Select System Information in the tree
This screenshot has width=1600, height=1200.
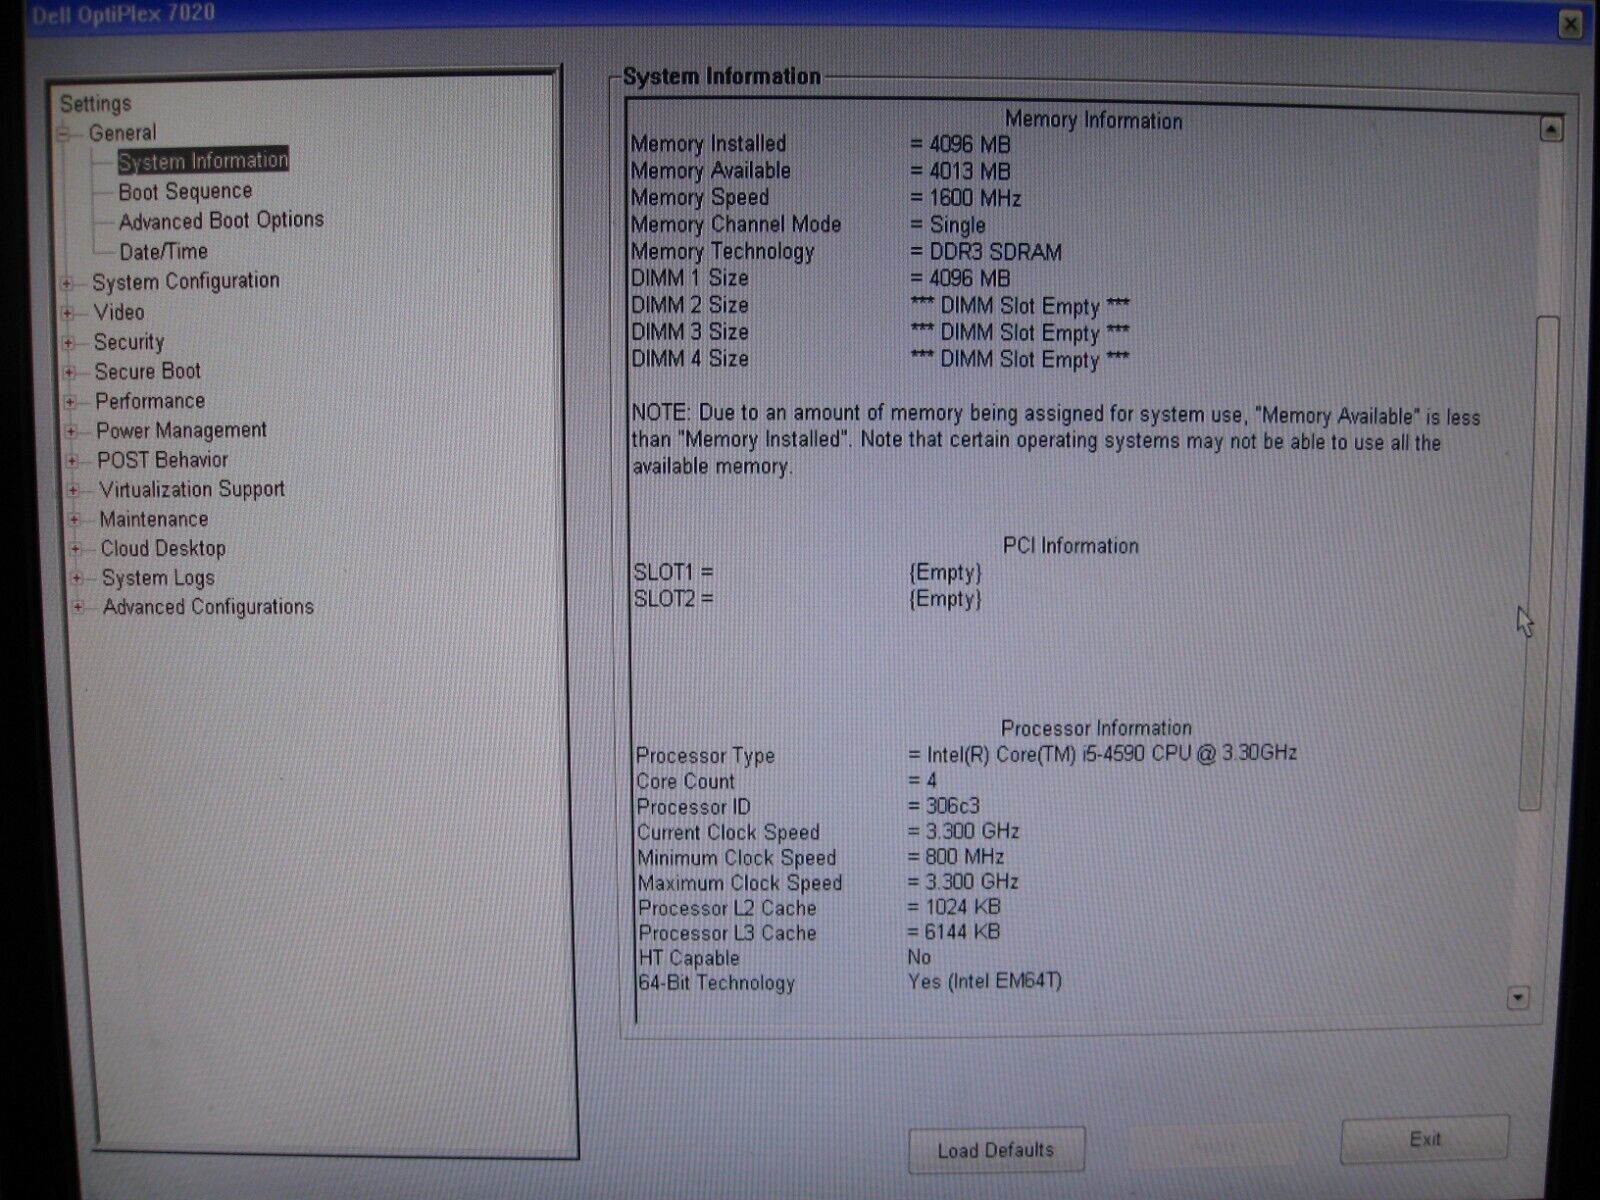tap(203, 161)
